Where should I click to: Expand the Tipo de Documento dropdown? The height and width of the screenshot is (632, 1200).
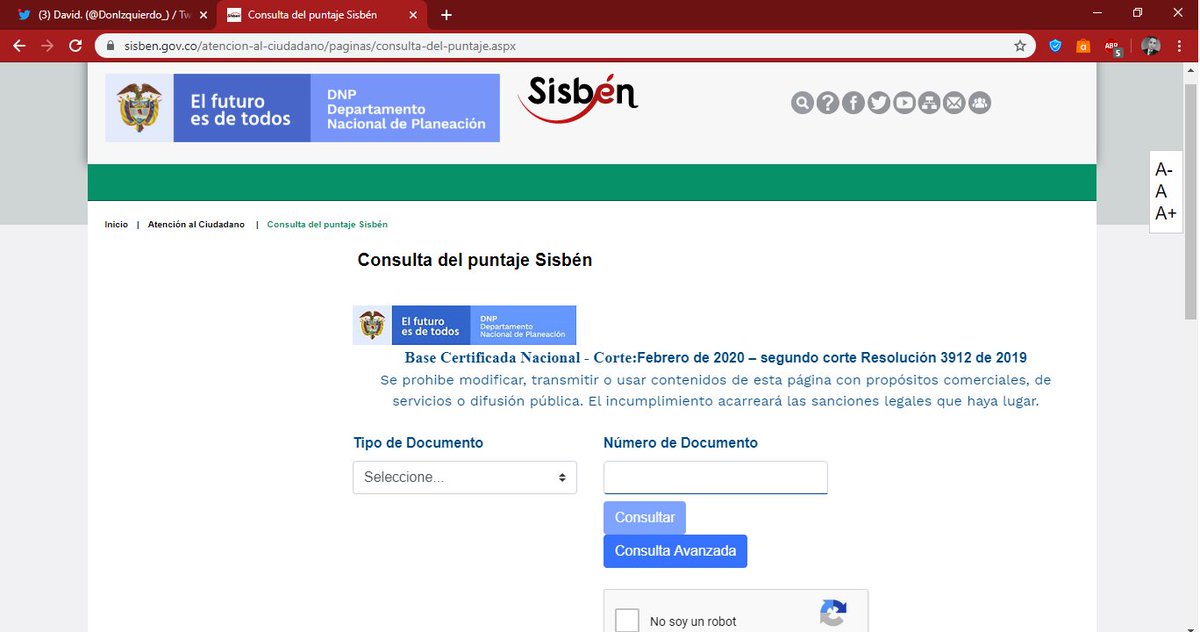point(465,478)
